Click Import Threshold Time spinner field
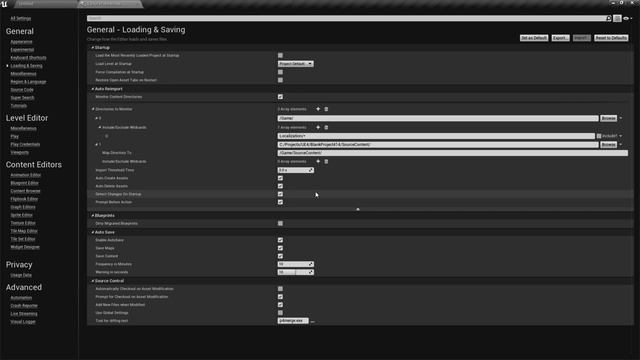This screenshot has height=360, width=640. pos(296,170)
